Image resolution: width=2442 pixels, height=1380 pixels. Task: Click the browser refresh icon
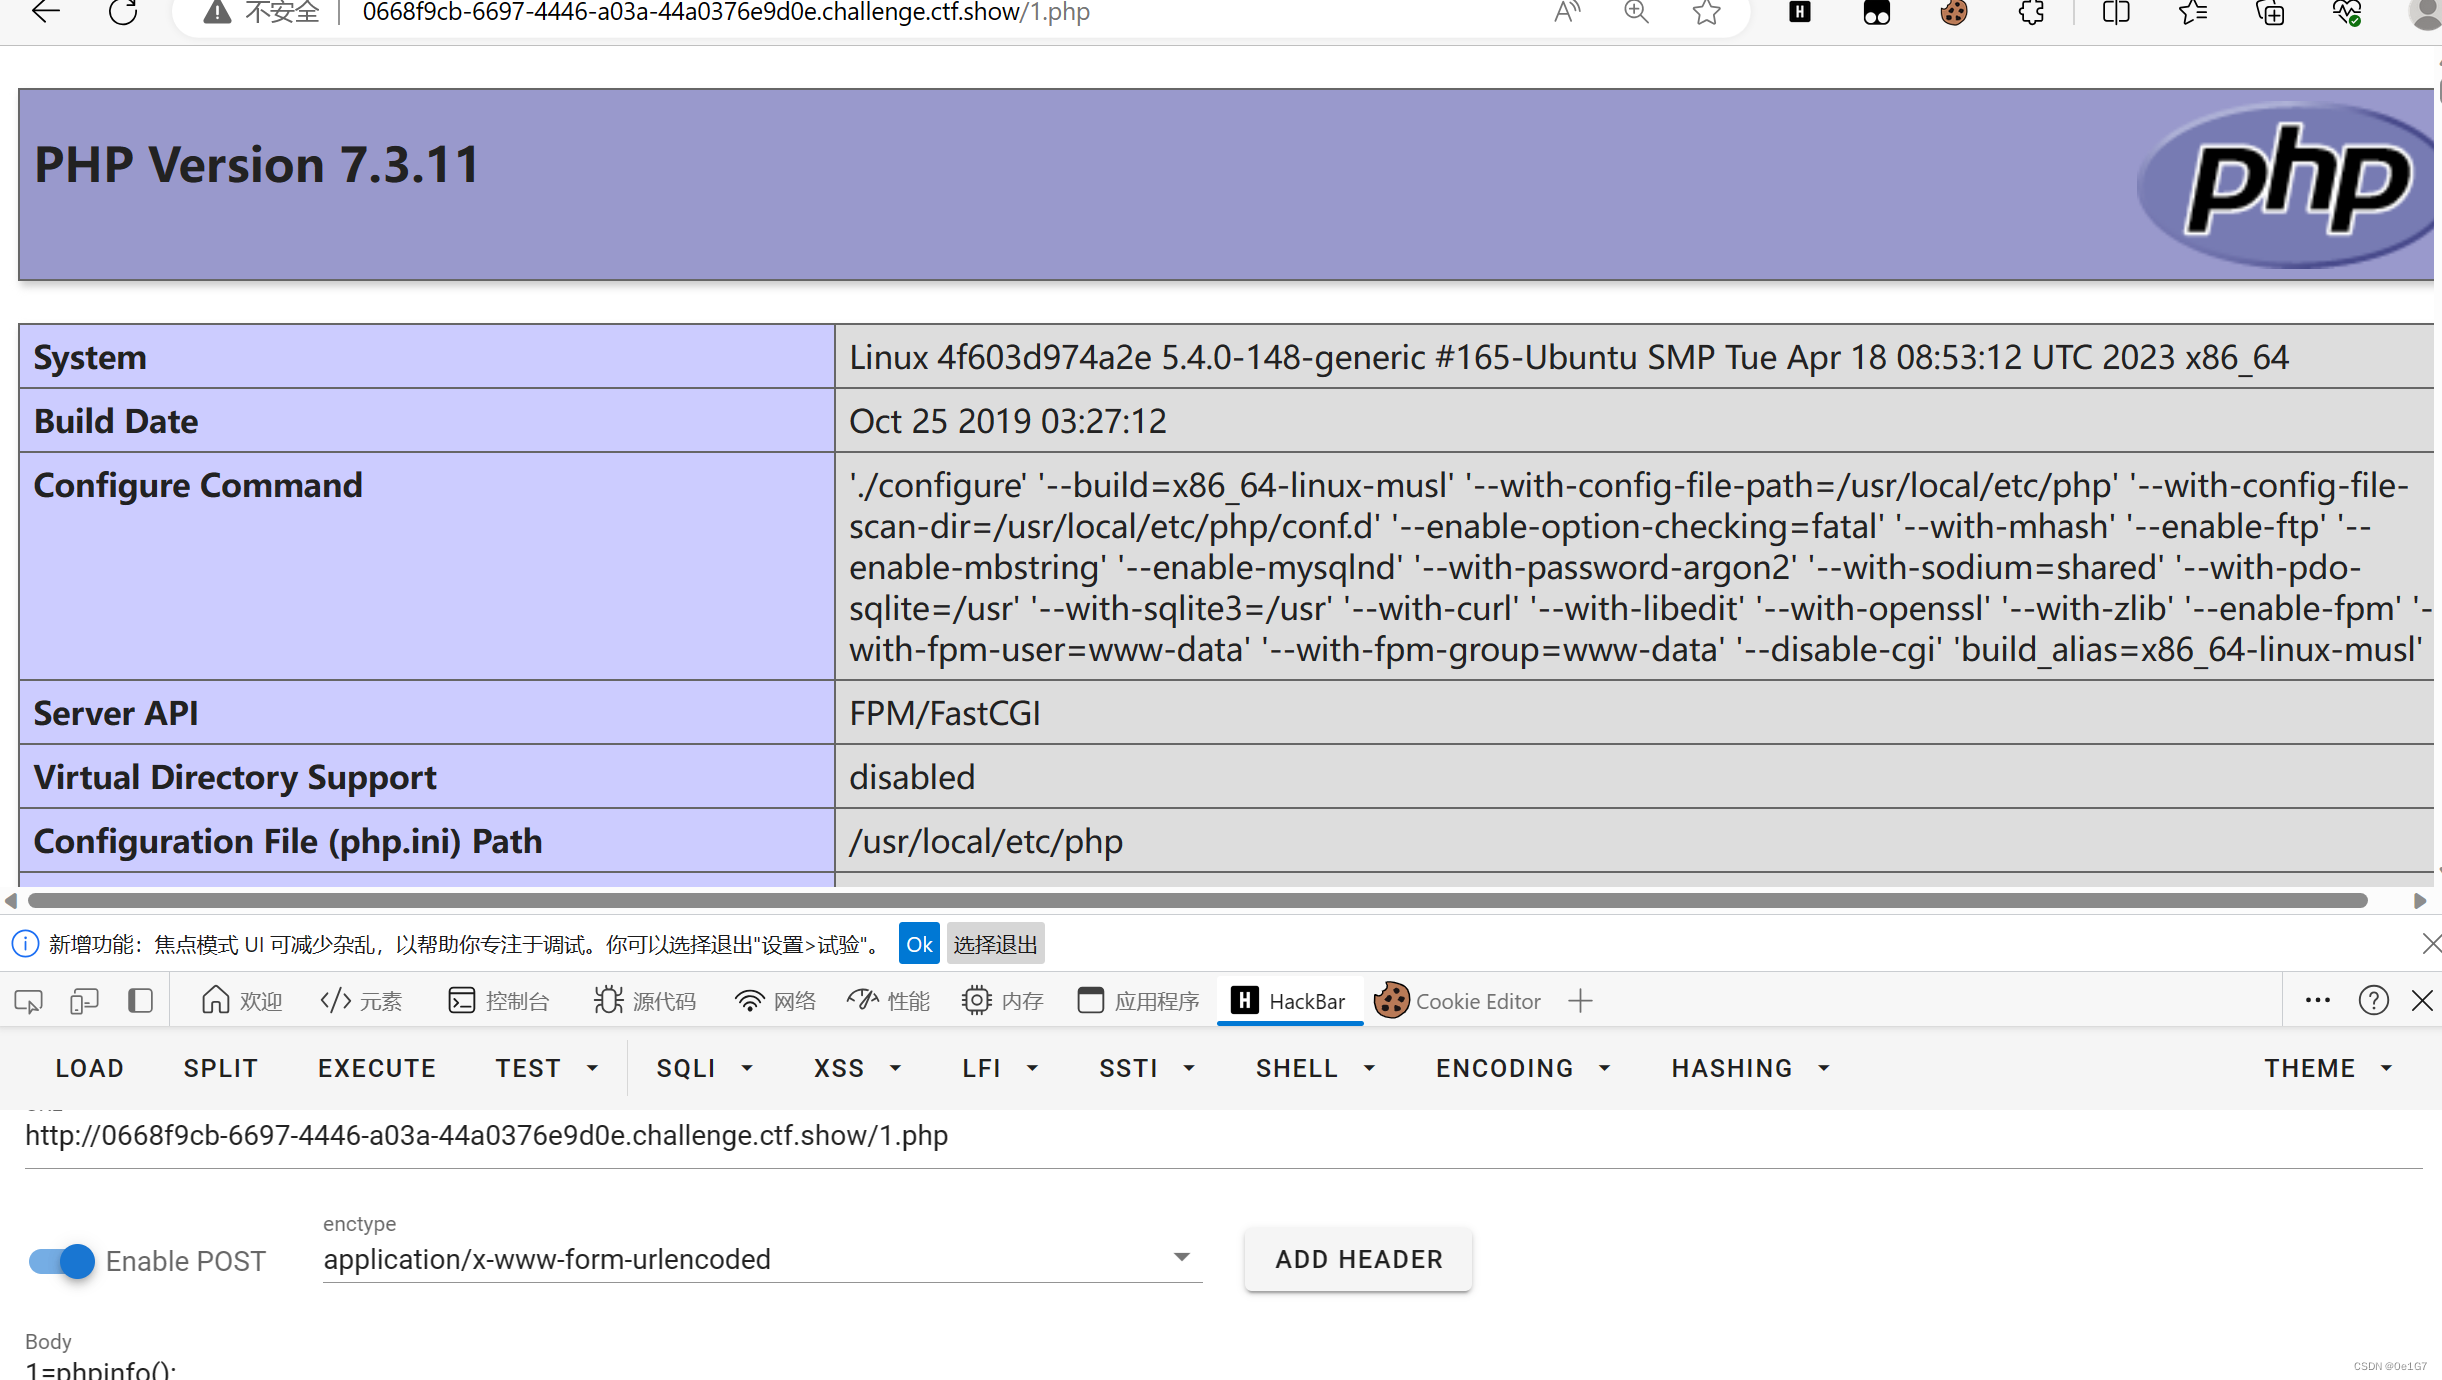123,12
